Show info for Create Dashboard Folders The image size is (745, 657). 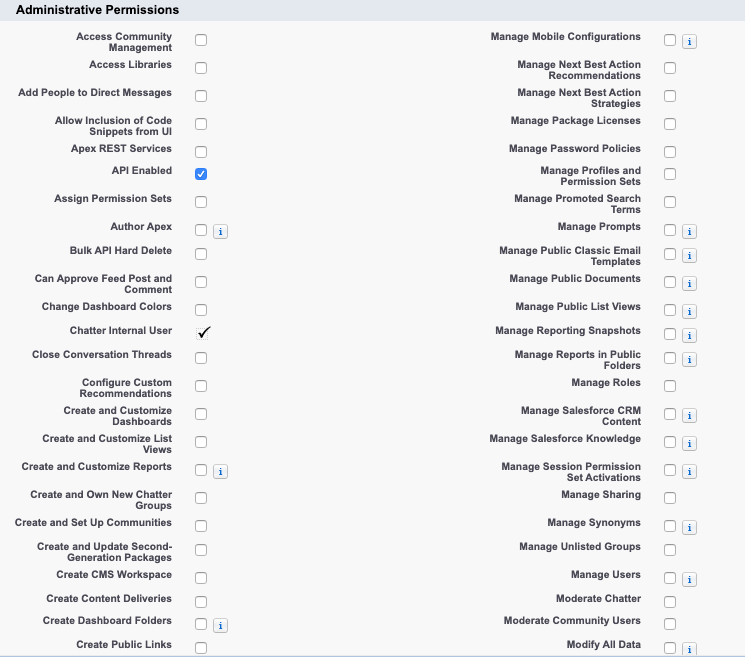point(220,626)
